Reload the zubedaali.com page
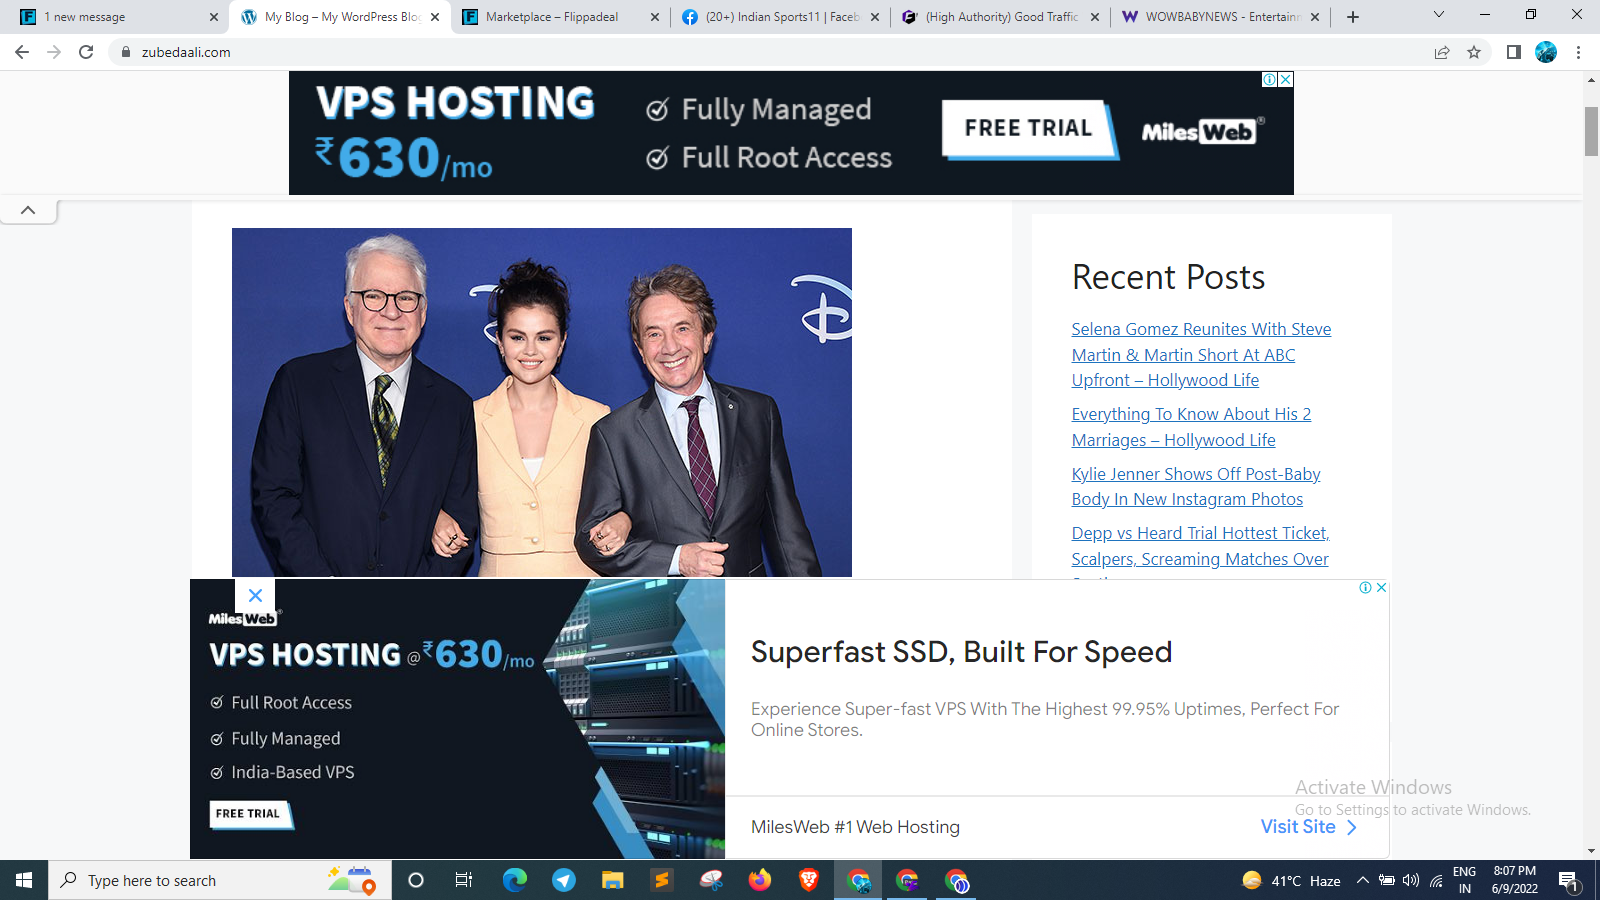Viewport: 1600px width, 900px height. tap(86, 52)
